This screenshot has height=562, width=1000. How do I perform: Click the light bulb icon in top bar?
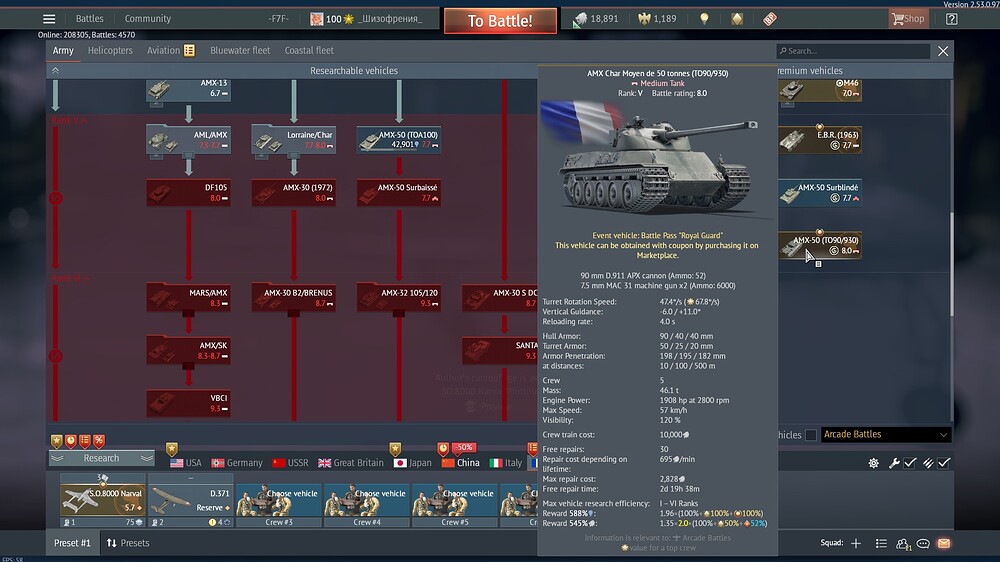pyautogui.click(x=704, y=19)
